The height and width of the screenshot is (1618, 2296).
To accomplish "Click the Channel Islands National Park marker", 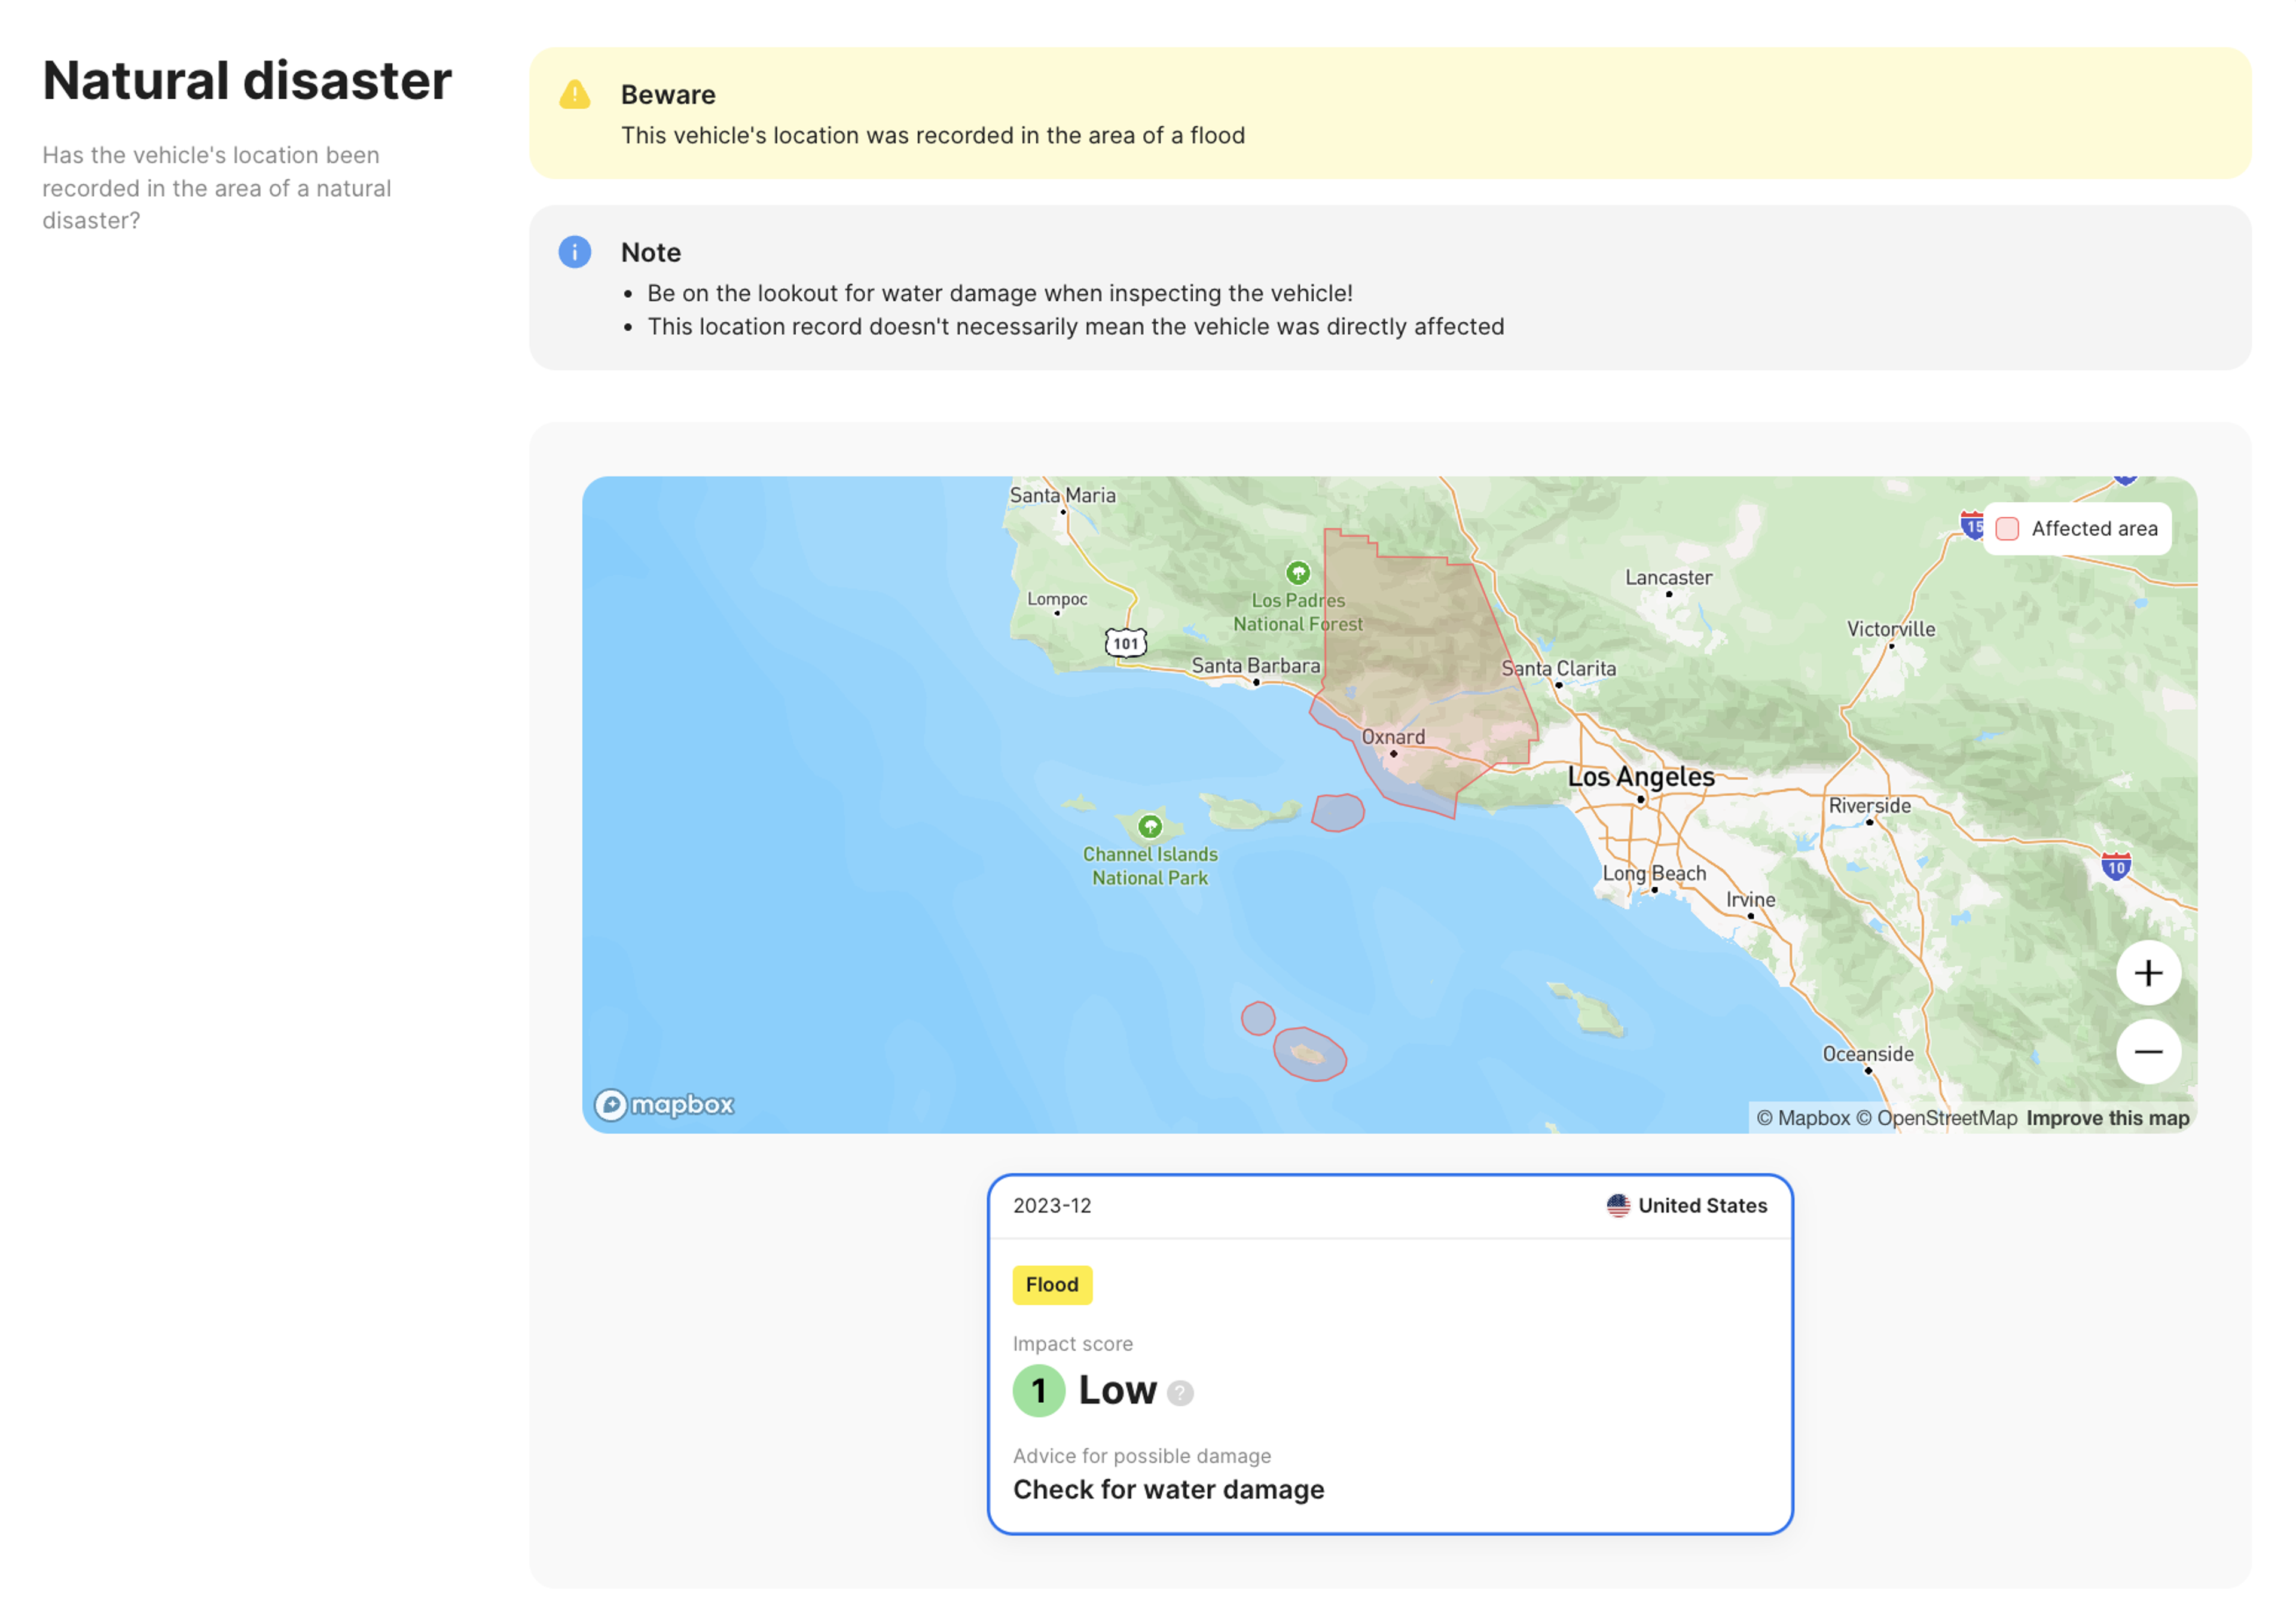I will [1150, 826].
